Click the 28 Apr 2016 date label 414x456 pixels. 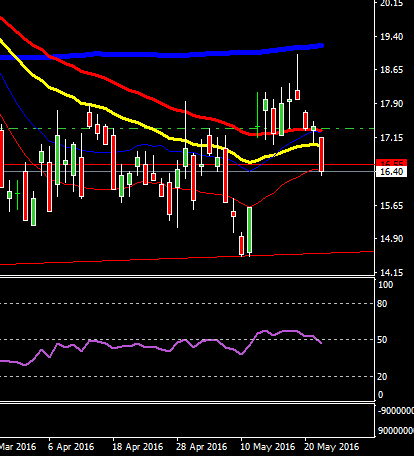pos(201,447)
